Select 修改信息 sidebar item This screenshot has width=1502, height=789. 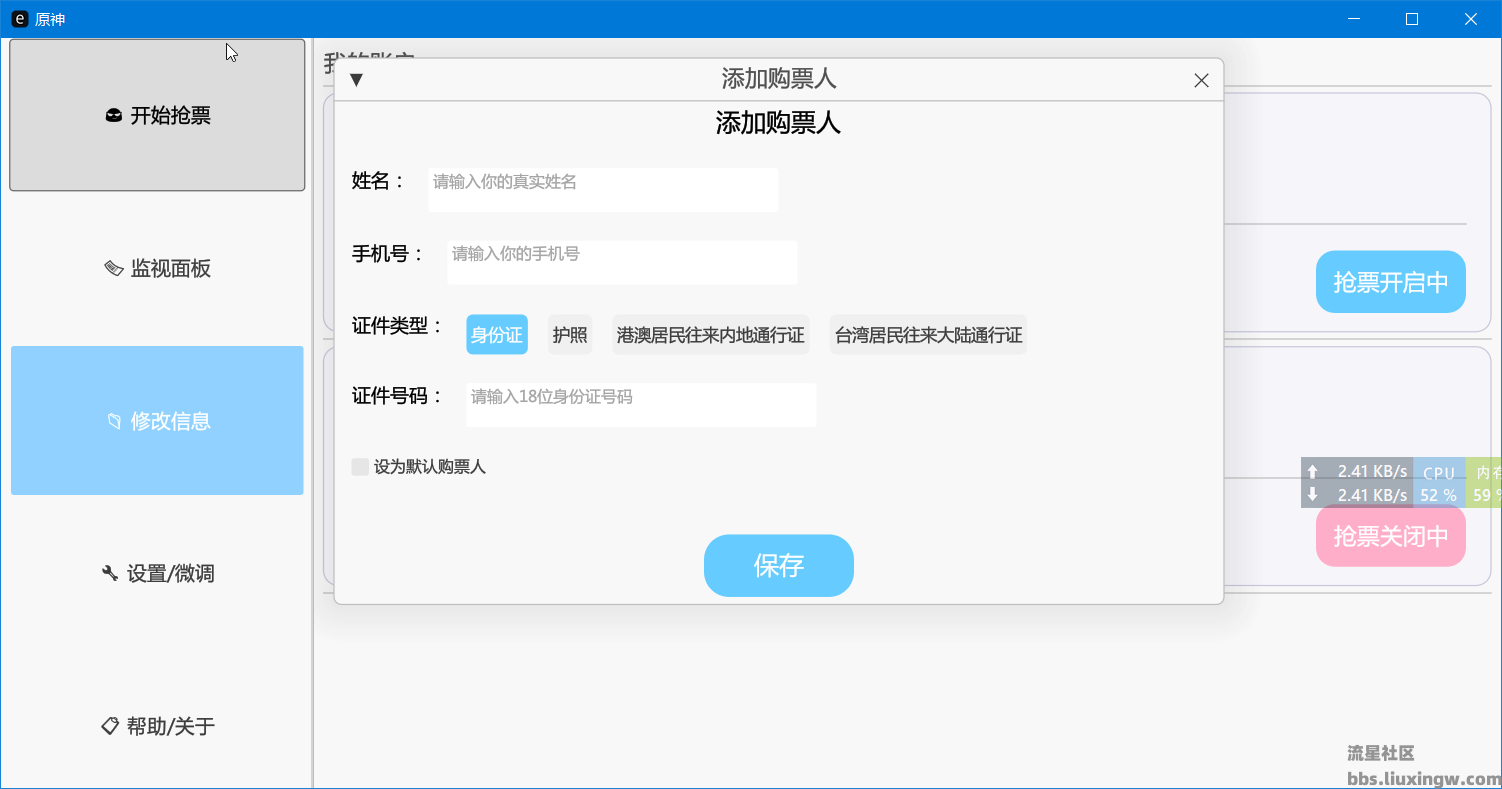point(157,420)
